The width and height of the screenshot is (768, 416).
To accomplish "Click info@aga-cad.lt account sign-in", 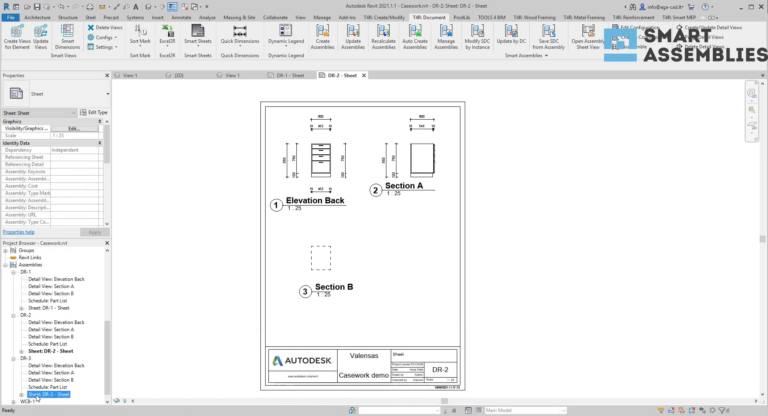I will coord(662,7).
